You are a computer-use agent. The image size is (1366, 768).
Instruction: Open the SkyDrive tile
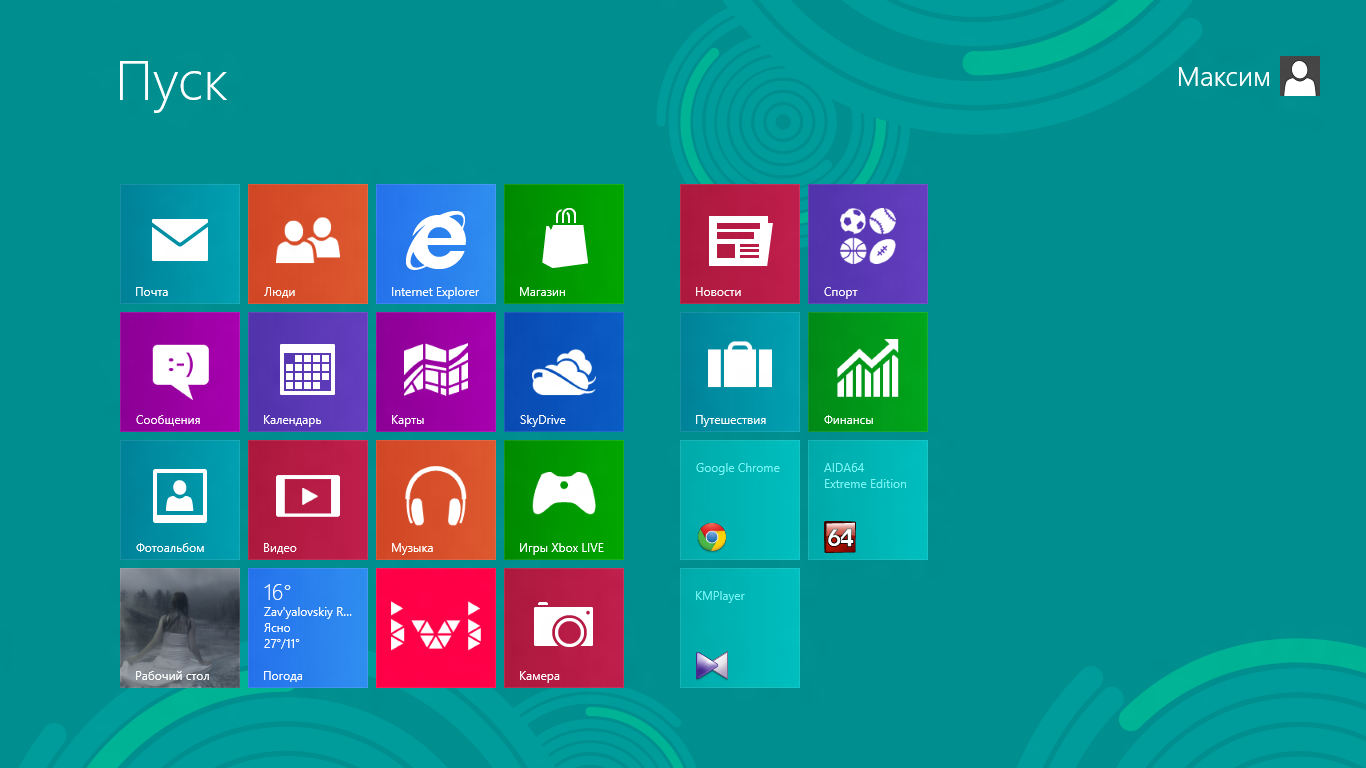564,371
